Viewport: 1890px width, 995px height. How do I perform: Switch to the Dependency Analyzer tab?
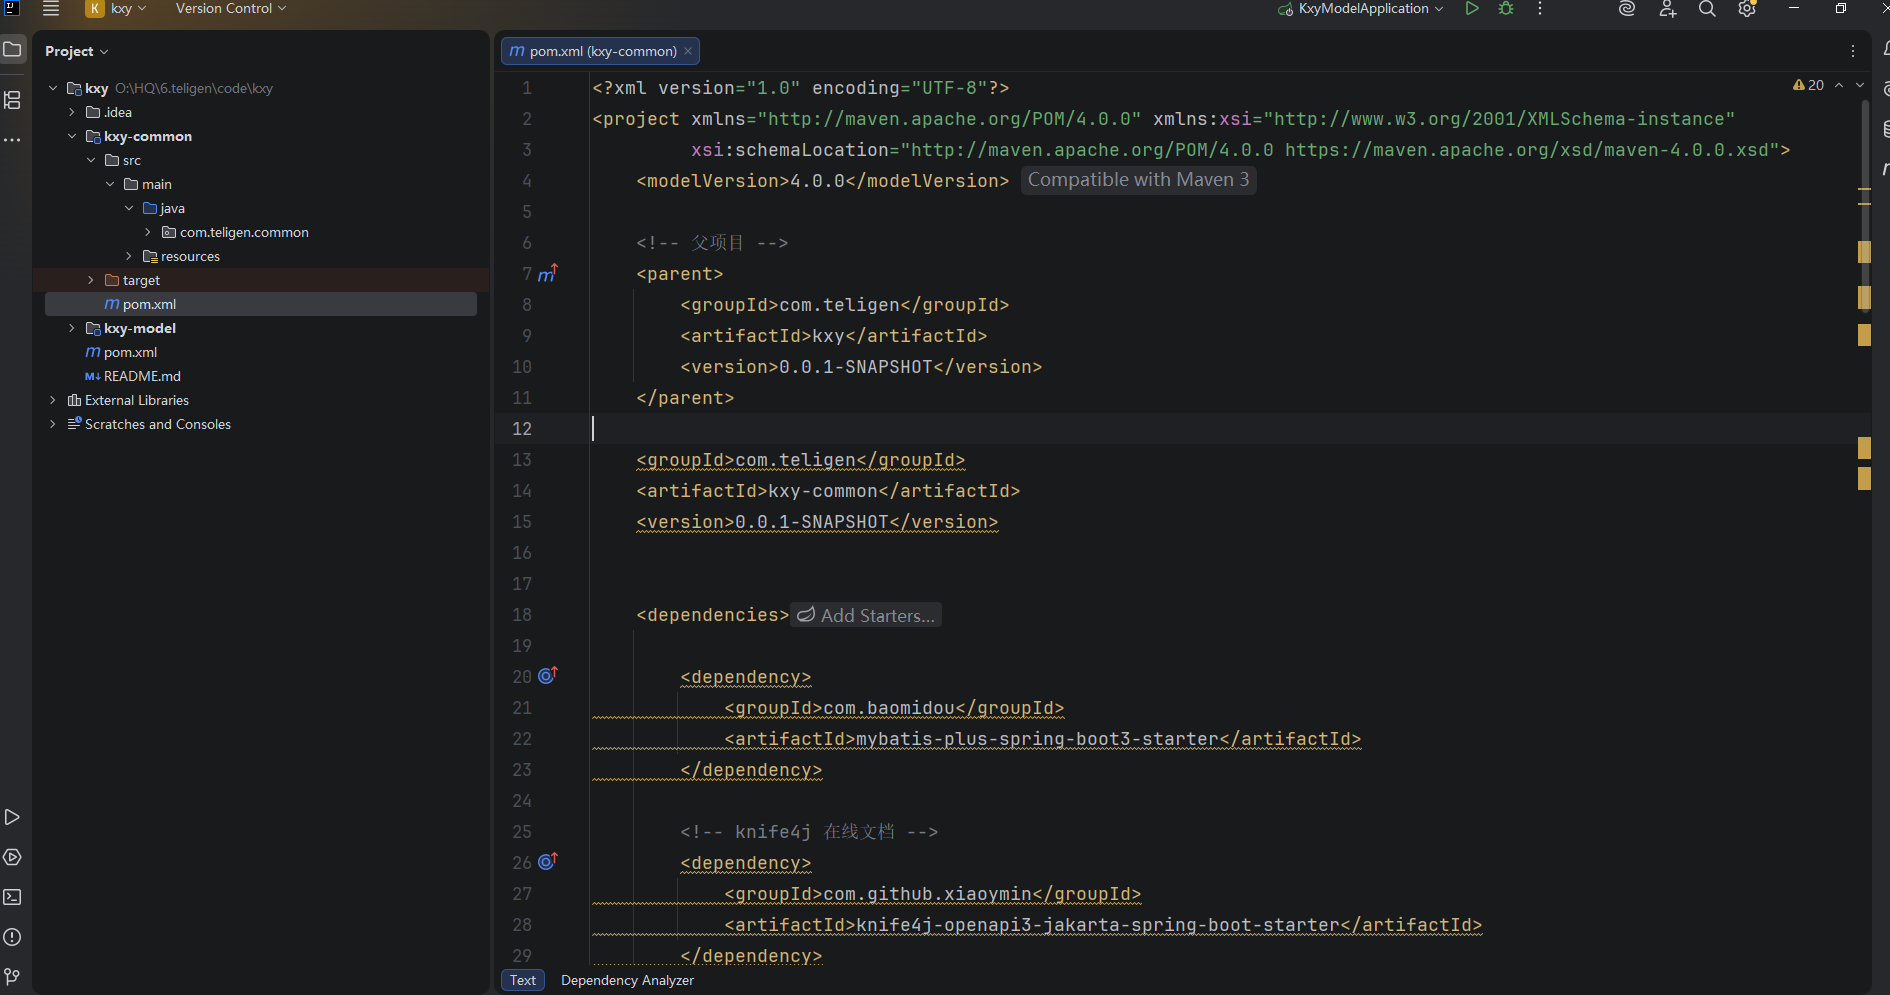[627, 980]
